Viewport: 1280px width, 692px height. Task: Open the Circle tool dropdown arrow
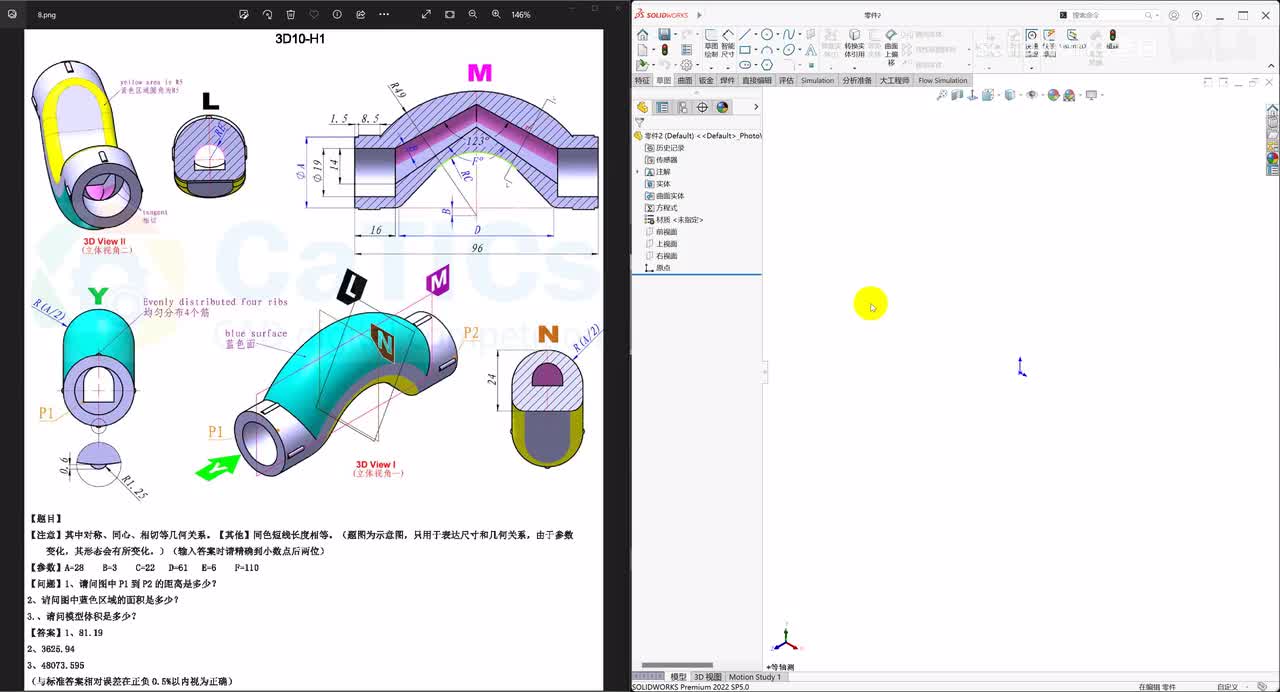click(x=778, y=34)
